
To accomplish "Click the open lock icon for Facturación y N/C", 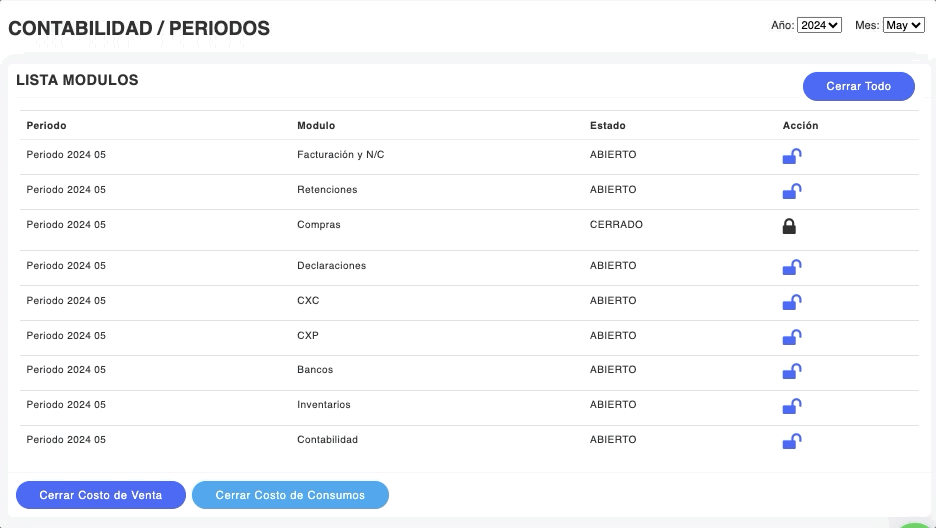I will point(791,156).
